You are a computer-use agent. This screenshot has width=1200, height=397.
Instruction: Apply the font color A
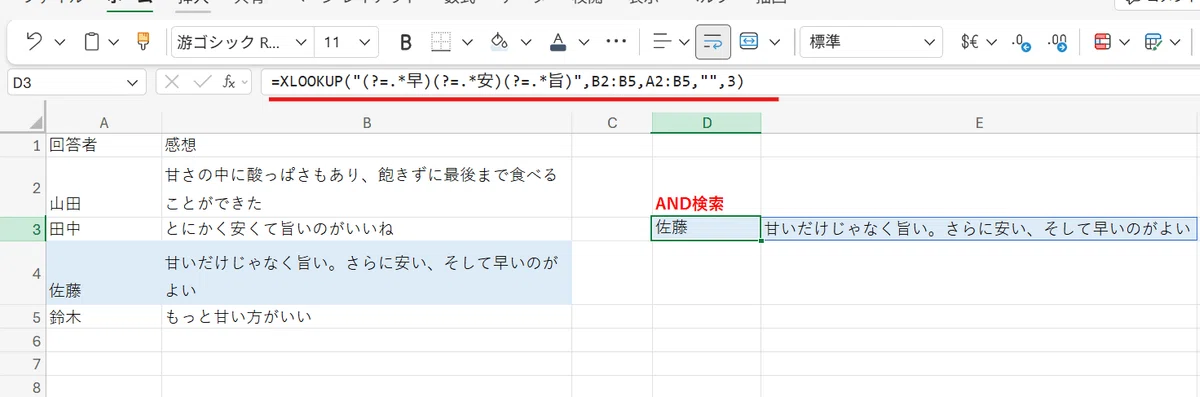coord(557,42)
